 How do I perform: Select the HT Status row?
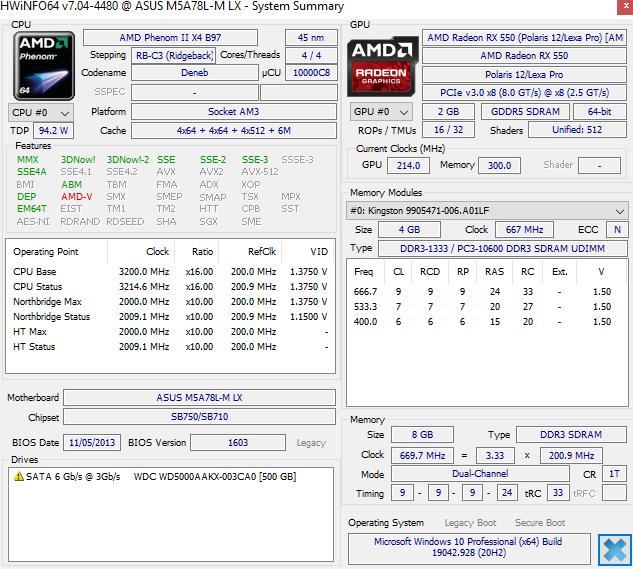click(x=170, y=346)
